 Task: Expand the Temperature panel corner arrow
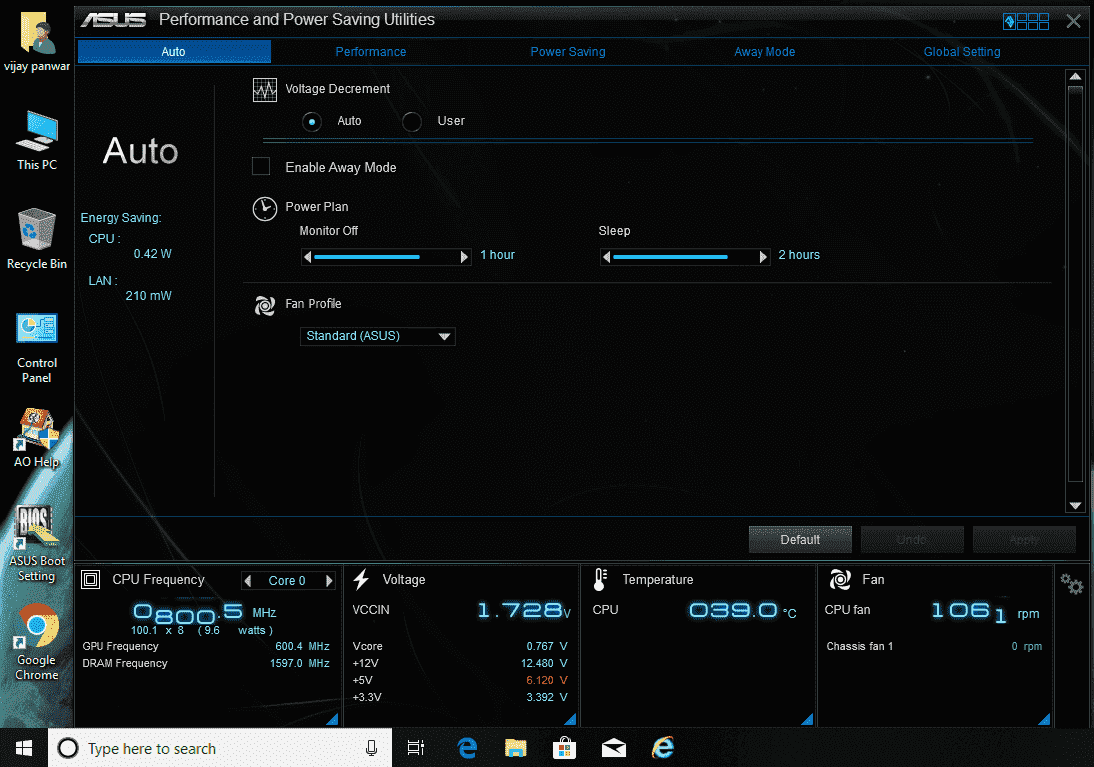tap(807, 720)
